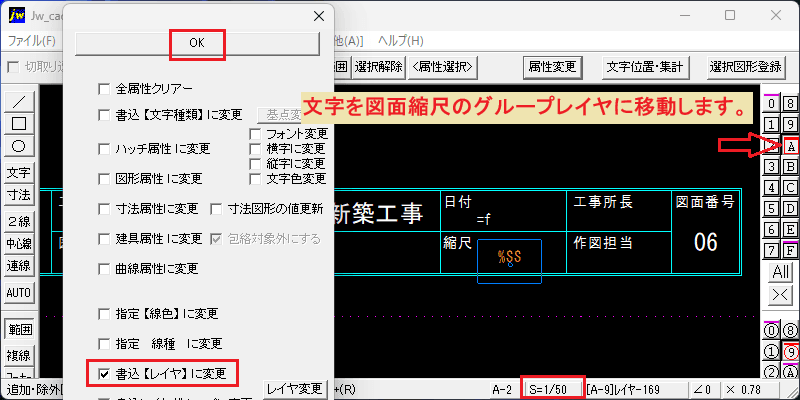Open scale setting S=1/50 in status bar
The image size is (800, 400).
pos(553,390)
